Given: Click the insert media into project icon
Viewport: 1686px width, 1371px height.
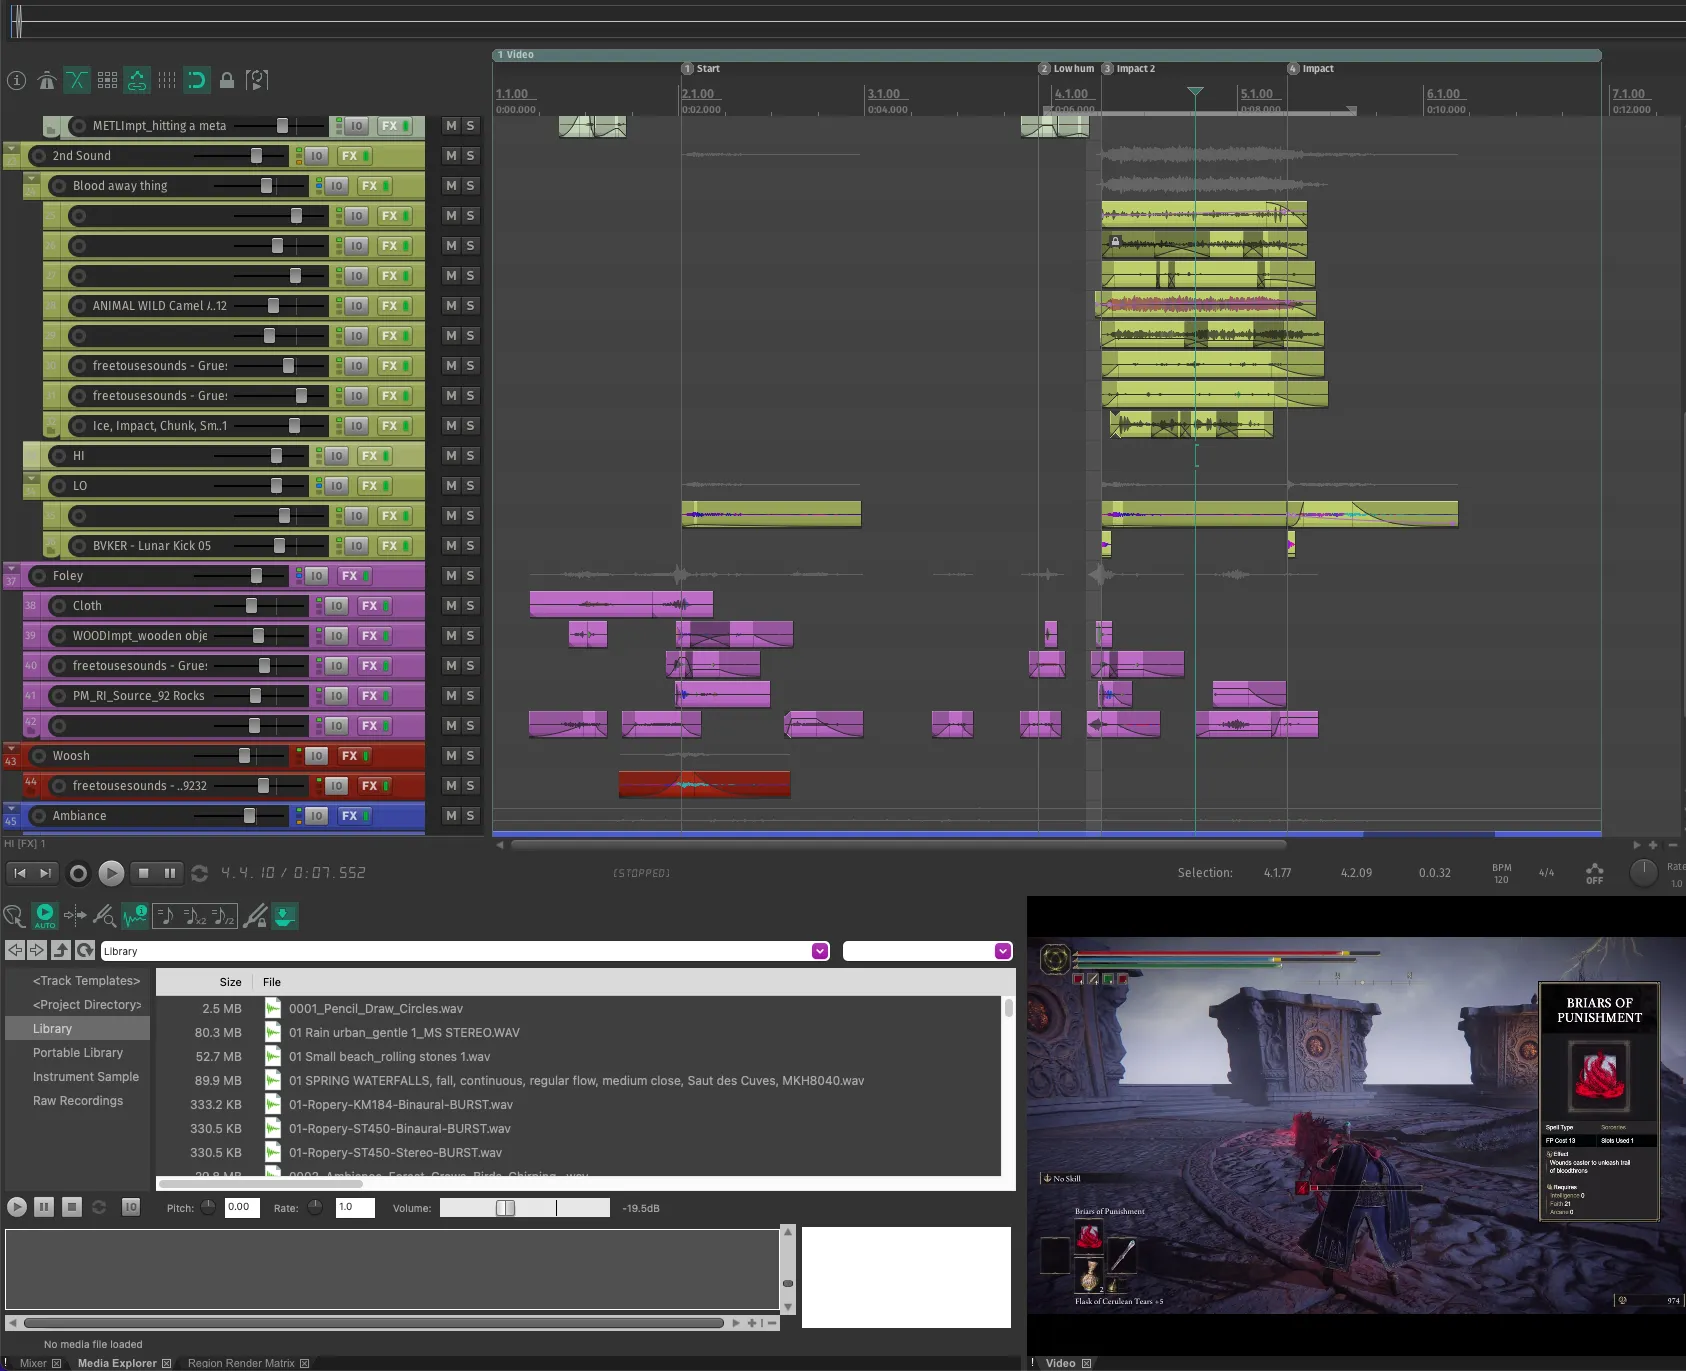Looking at the screenshot, I should click(x=284, y=915).
